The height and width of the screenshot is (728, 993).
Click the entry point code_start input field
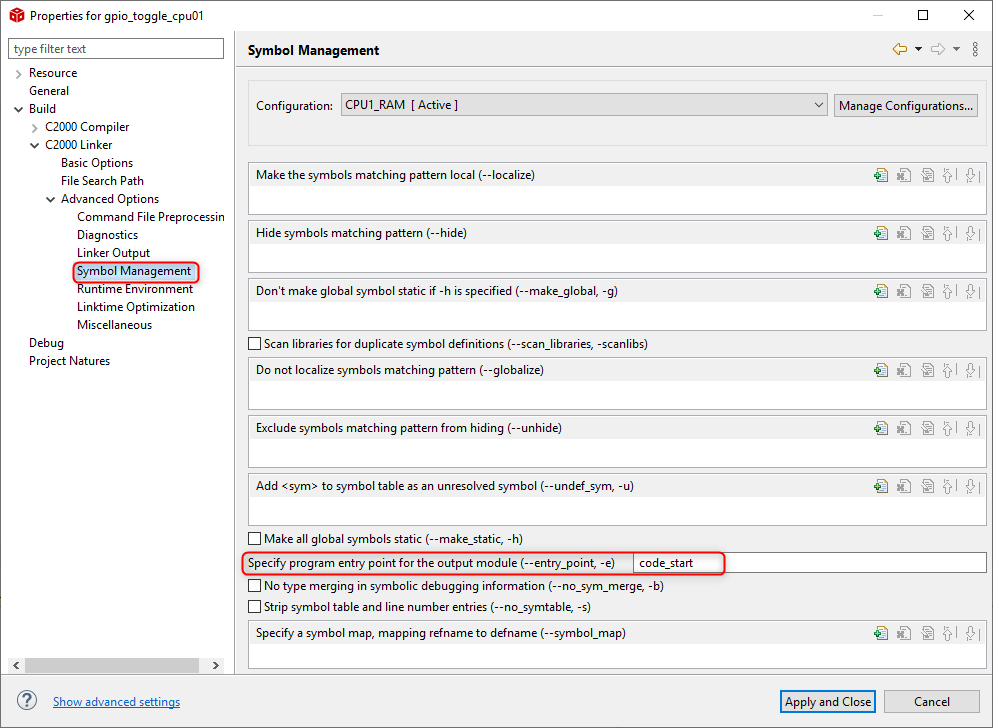809,563
